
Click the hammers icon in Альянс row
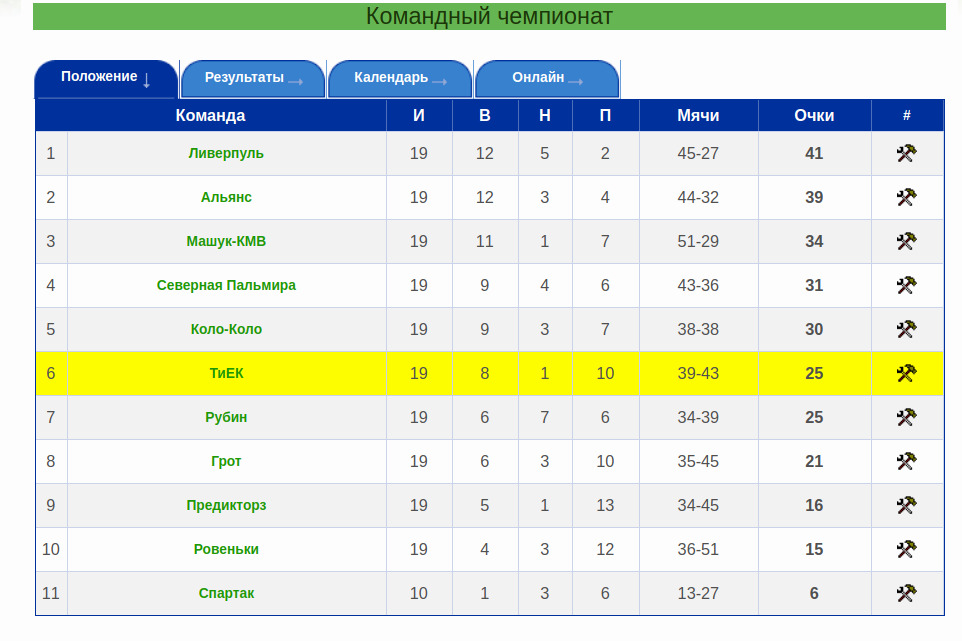tap(906, 198)
